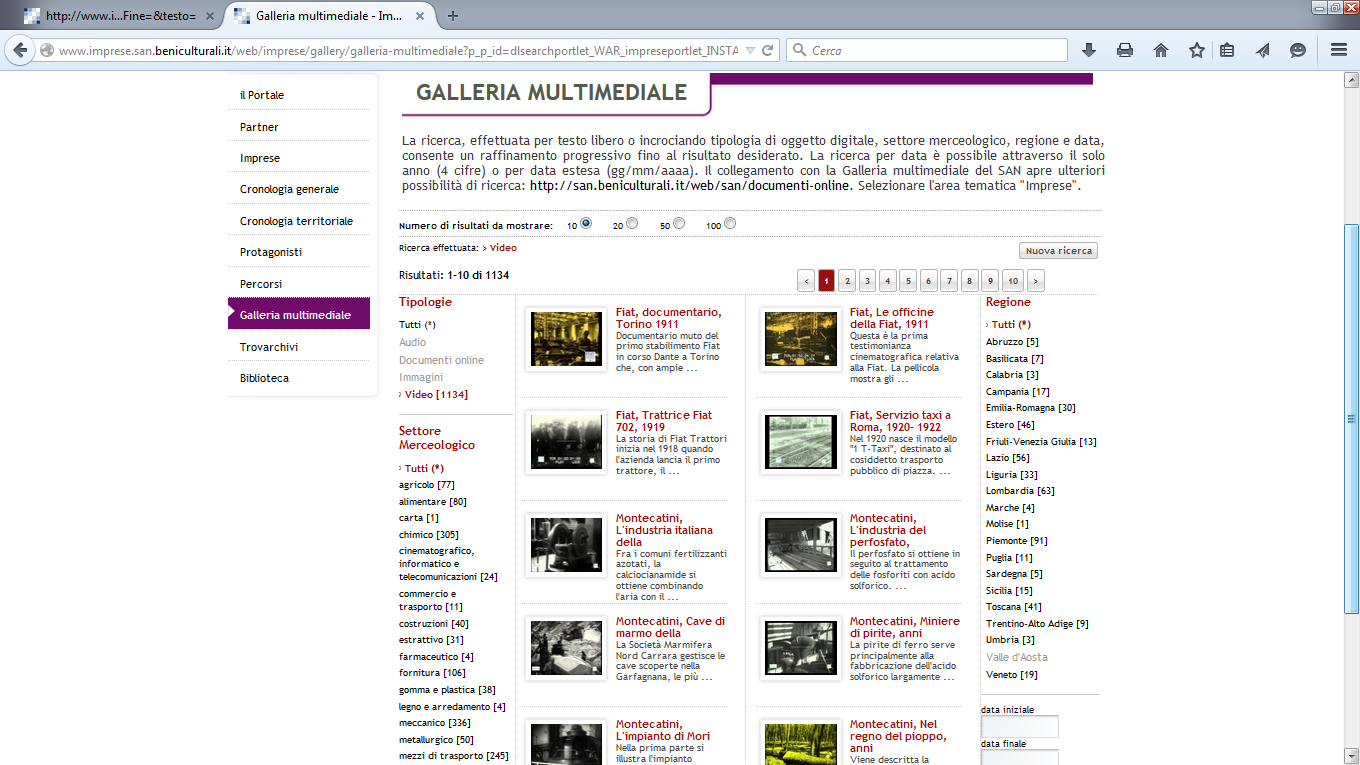Image resolution: width=1360 pixels, height=765 pixels.
Task: Open Trovarchivi sidebar menu item
Action: (269, 347)
